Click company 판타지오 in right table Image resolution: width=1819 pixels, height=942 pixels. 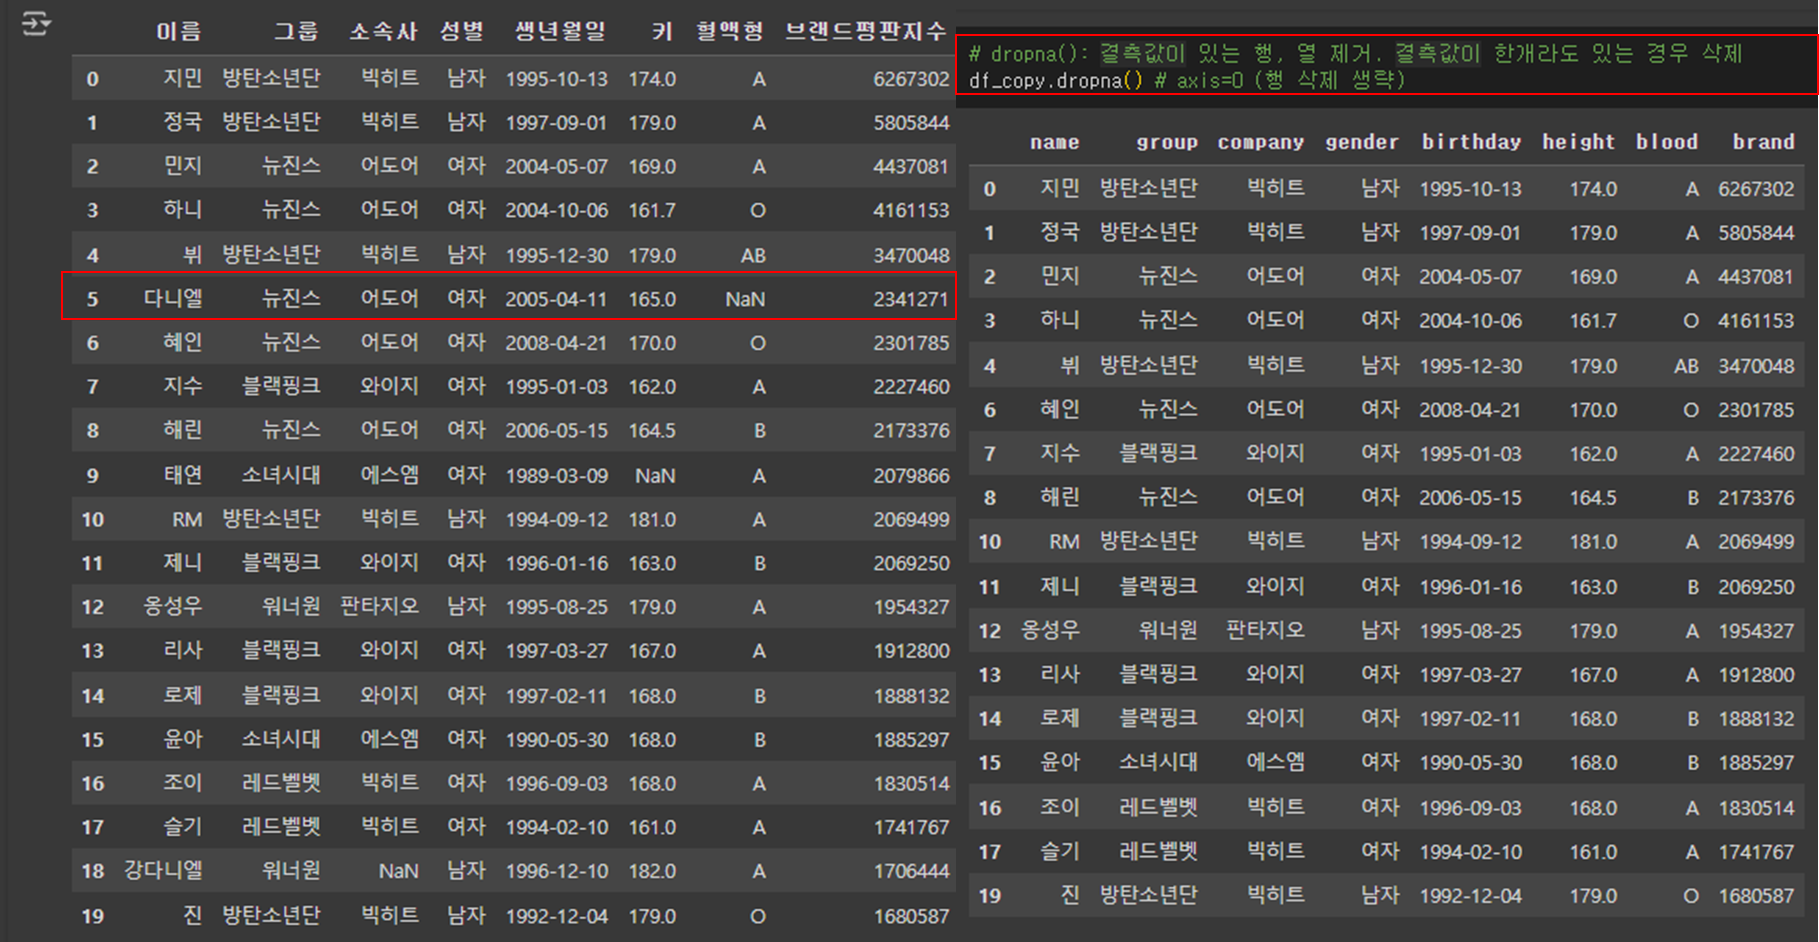(1265, 630)
